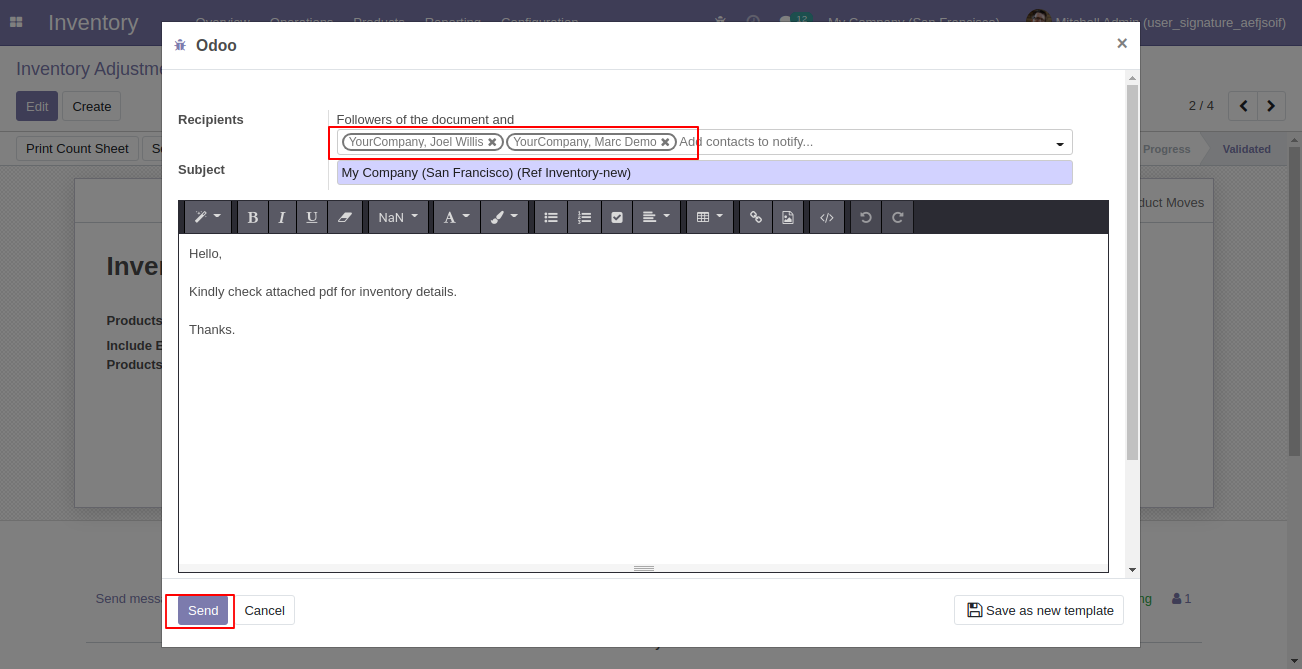Save message as new template
Screen dimensions: 1302x669
[x=1039, y=610]
